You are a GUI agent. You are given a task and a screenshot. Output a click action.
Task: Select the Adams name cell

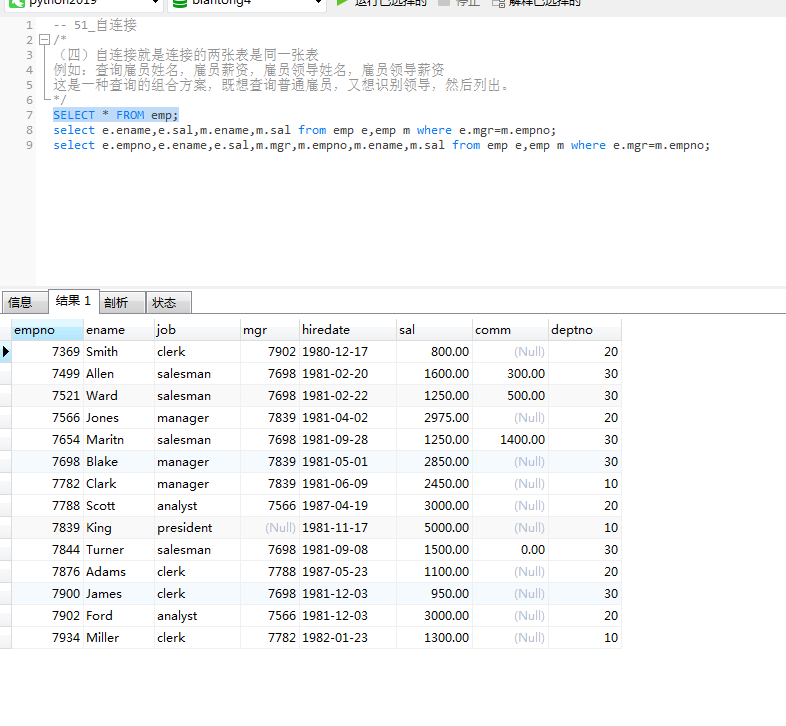point(119,572)
